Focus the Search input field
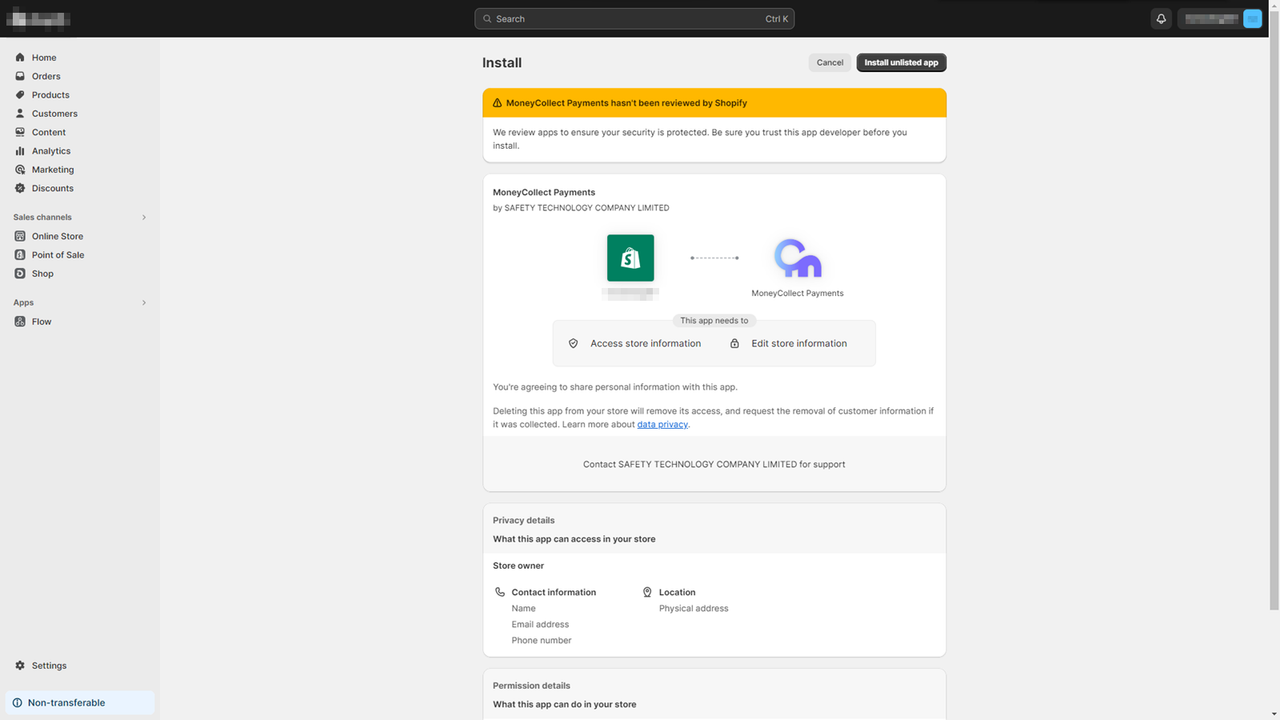 pyautogui.click(x=634, y=19)
